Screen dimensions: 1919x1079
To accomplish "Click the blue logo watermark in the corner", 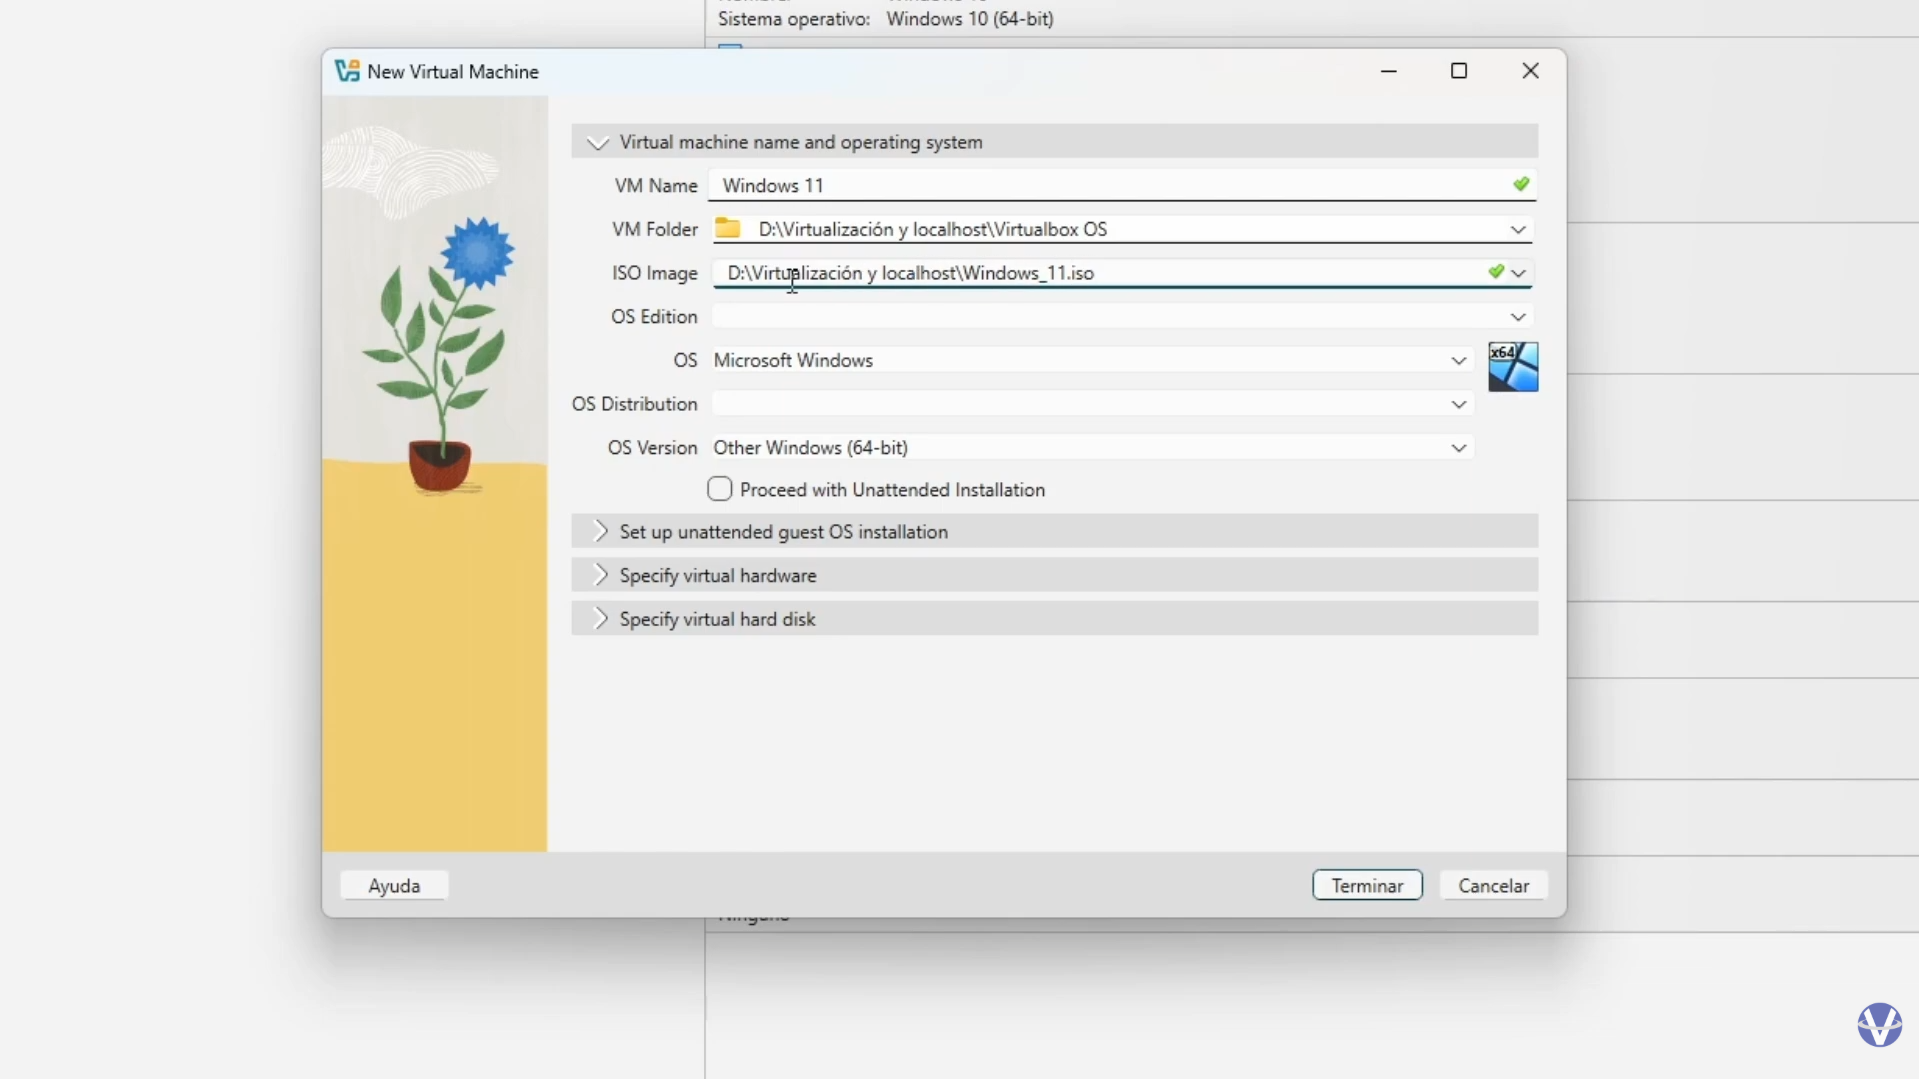I will [1879, 1025].
